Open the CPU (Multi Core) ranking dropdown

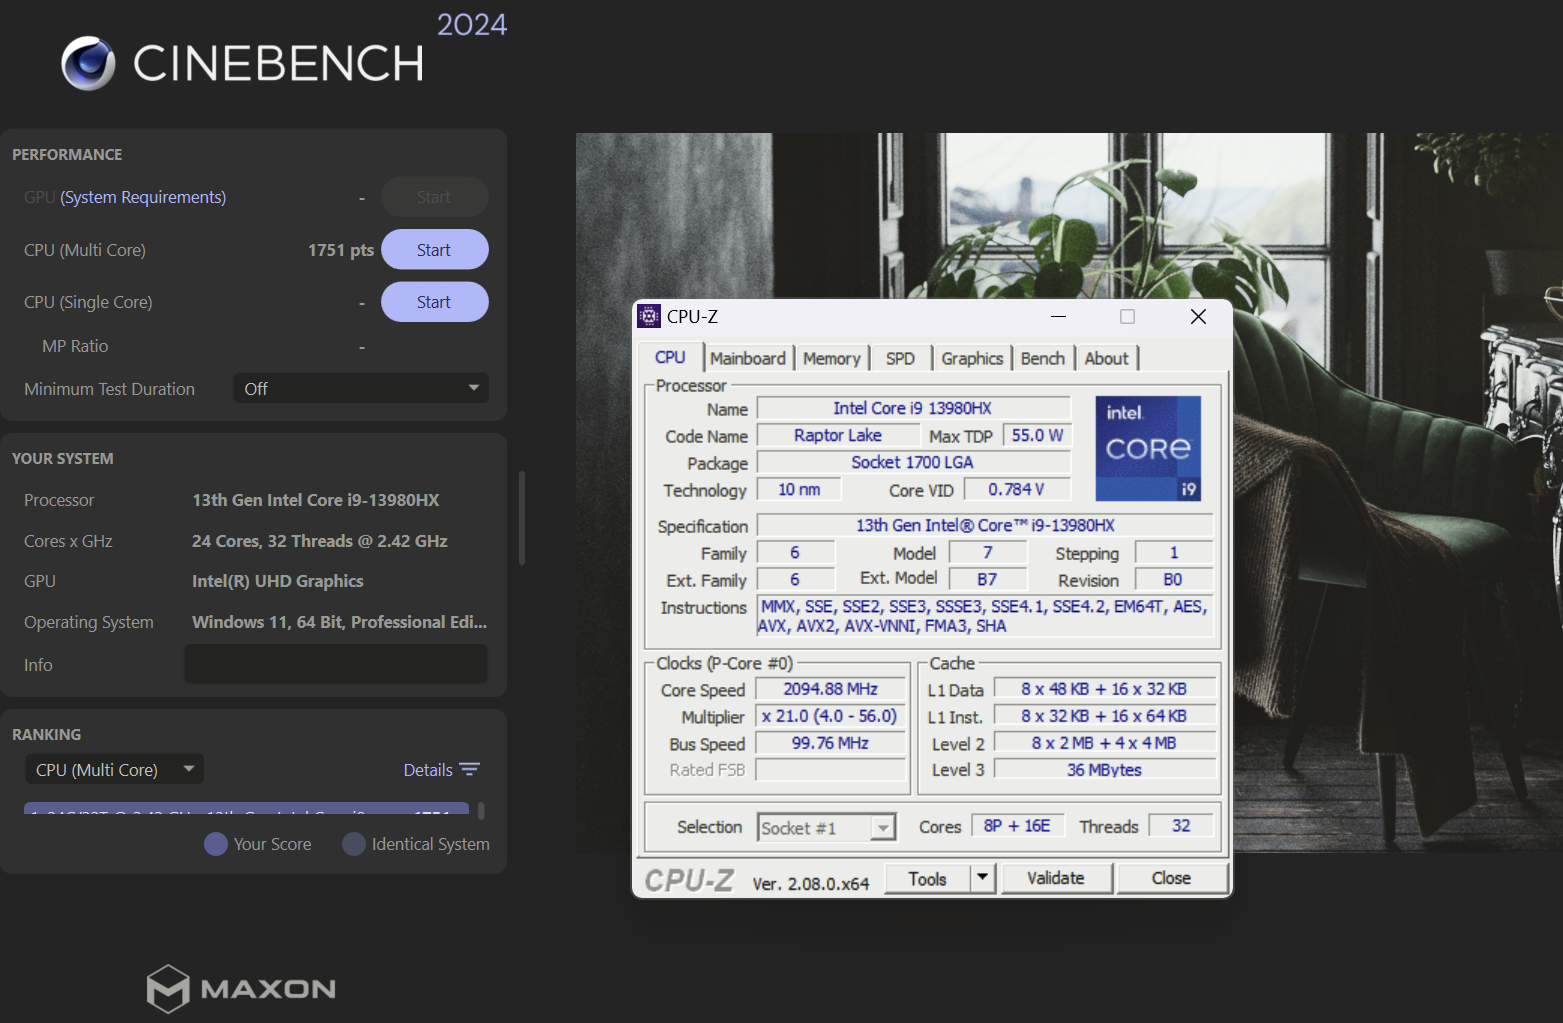tap(114, 769)
